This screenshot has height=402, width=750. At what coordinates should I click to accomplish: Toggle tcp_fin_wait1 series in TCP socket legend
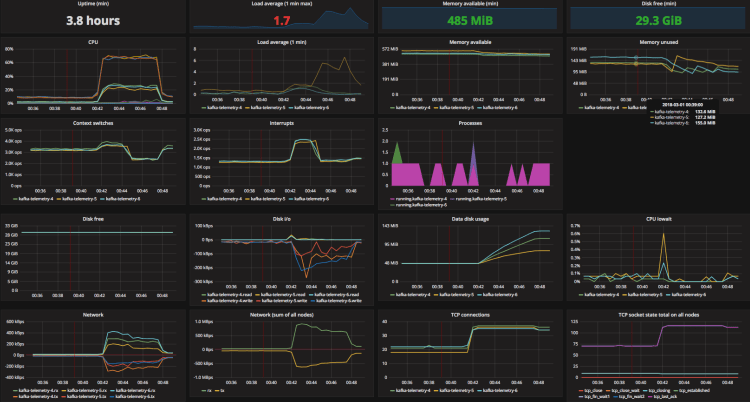point(599,397)
